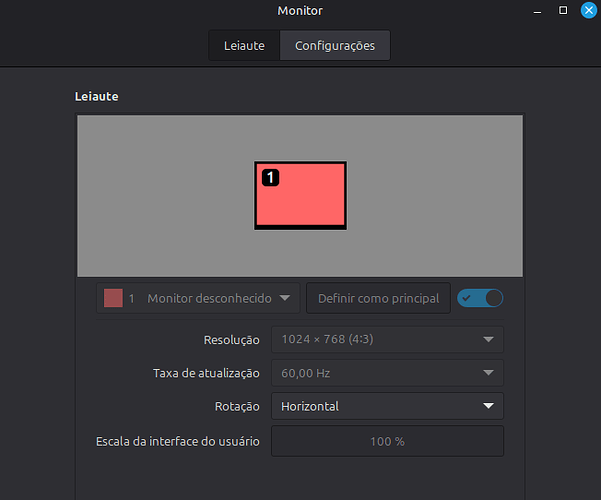
Task: Click the Monitor window title text
Action: tap(300, 10)
